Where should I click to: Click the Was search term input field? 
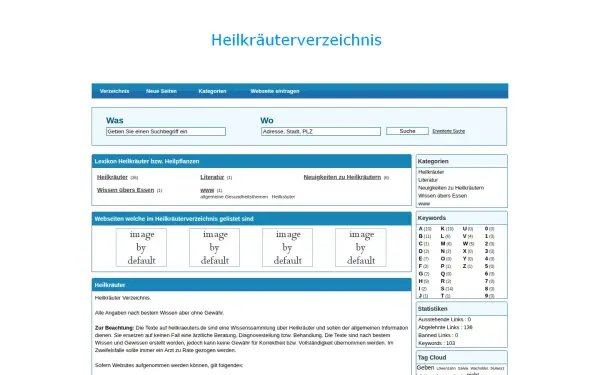point(166,131)
